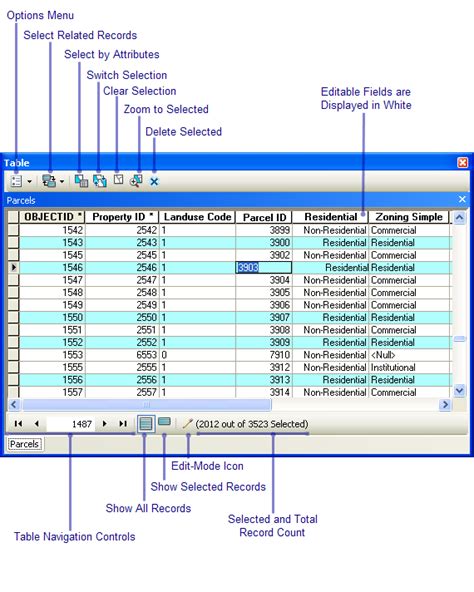Click the Landuse Code column header
The width and height of the screenshot is (474, 592).
click(x=197, y=217)
